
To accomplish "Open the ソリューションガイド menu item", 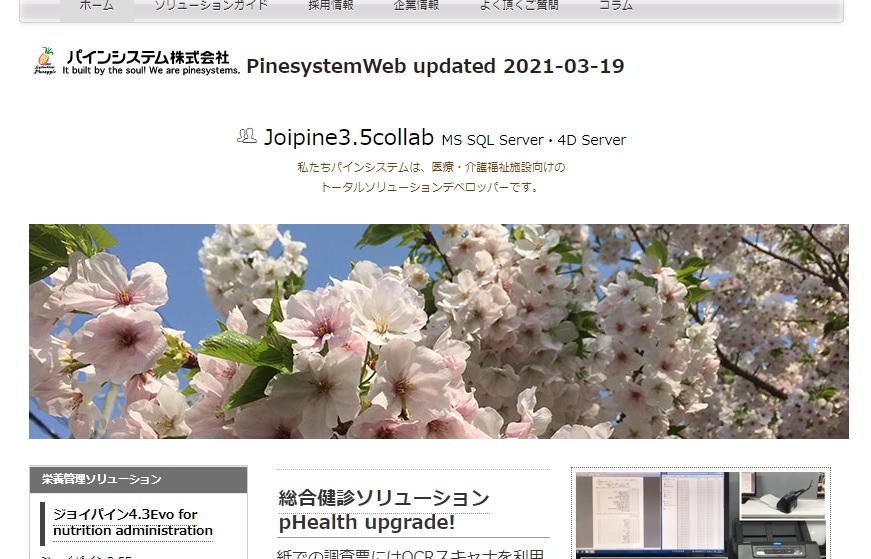I will tap(211, 6).
